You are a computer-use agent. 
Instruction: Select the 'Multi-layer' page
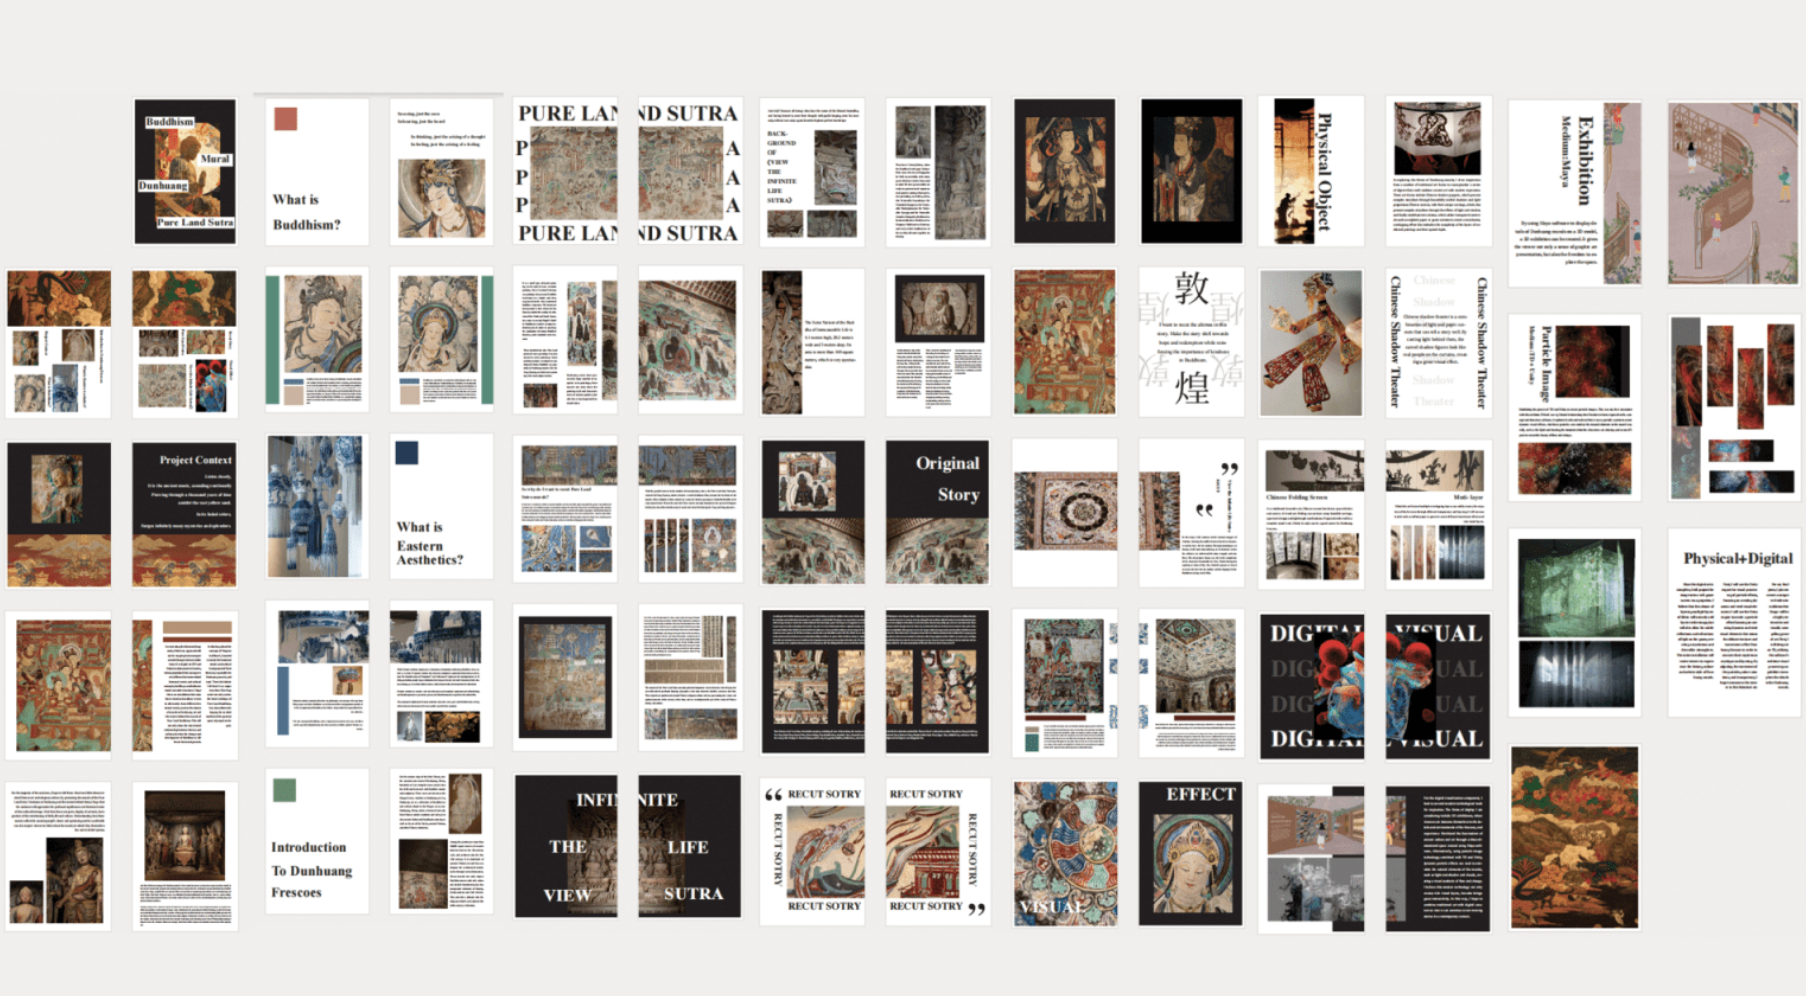click(x=1438, y=513)
